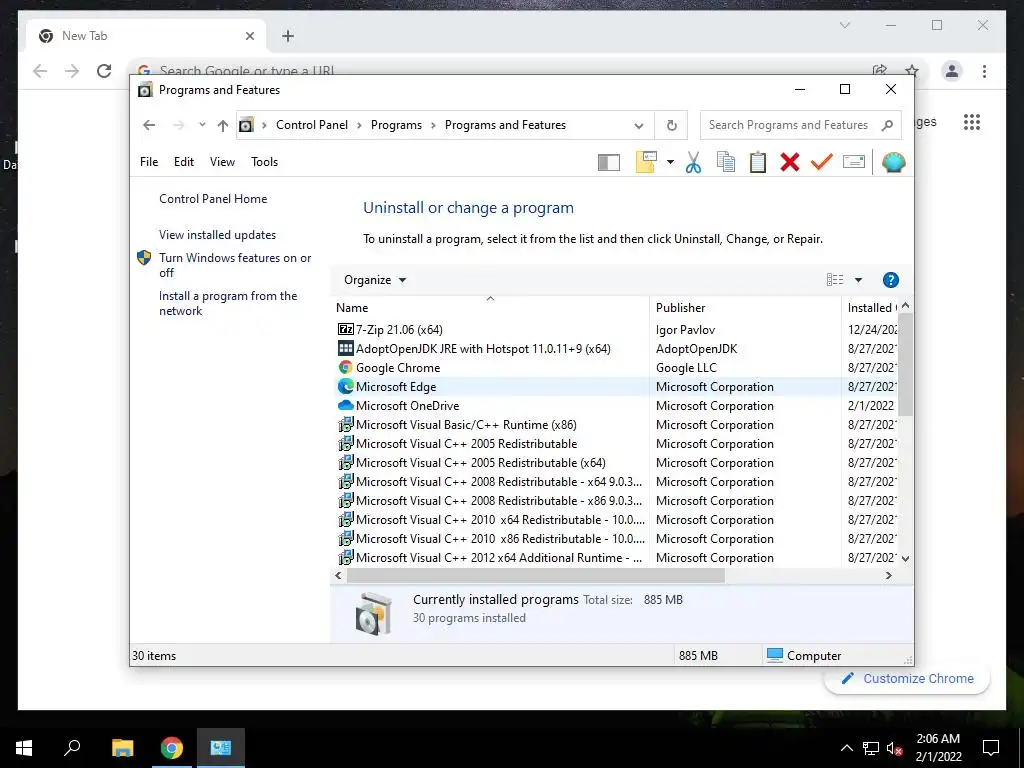Click the clipboard Paste icon
Image resolution: width=1024 pixels, height=768 pixels.
pyautogui.click(x=758, y=162)
